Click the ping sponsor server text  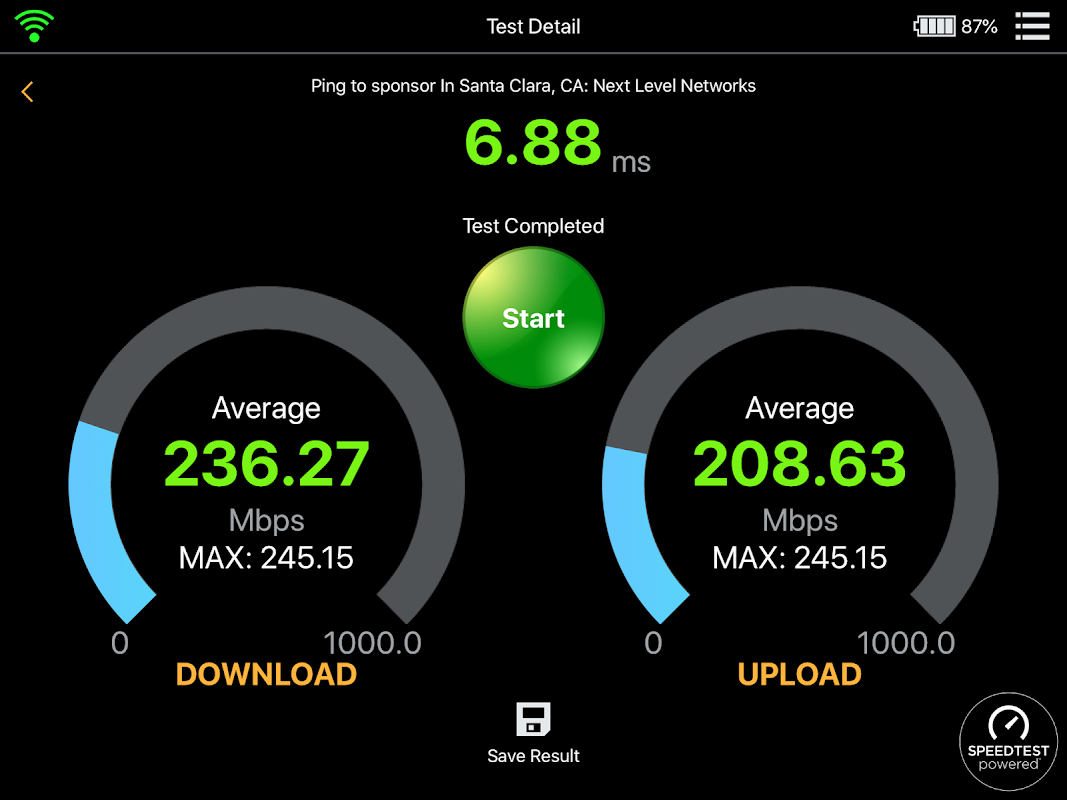click(533, 86)
